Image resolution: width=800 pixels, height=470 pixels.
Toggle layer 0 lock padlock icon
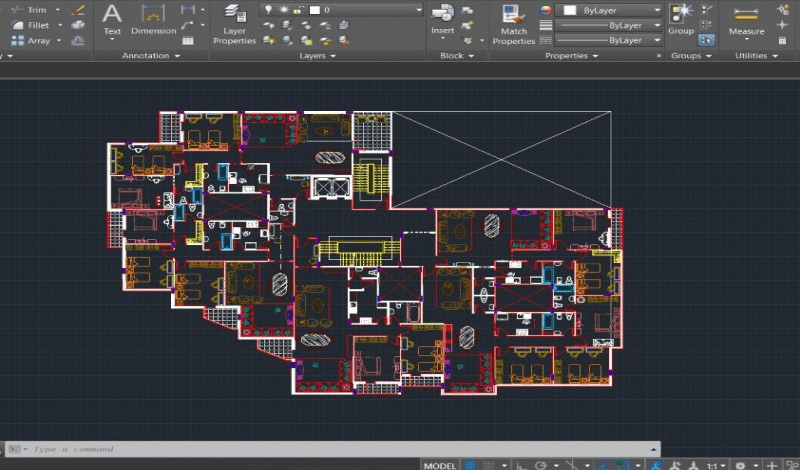tap(299, 10)
